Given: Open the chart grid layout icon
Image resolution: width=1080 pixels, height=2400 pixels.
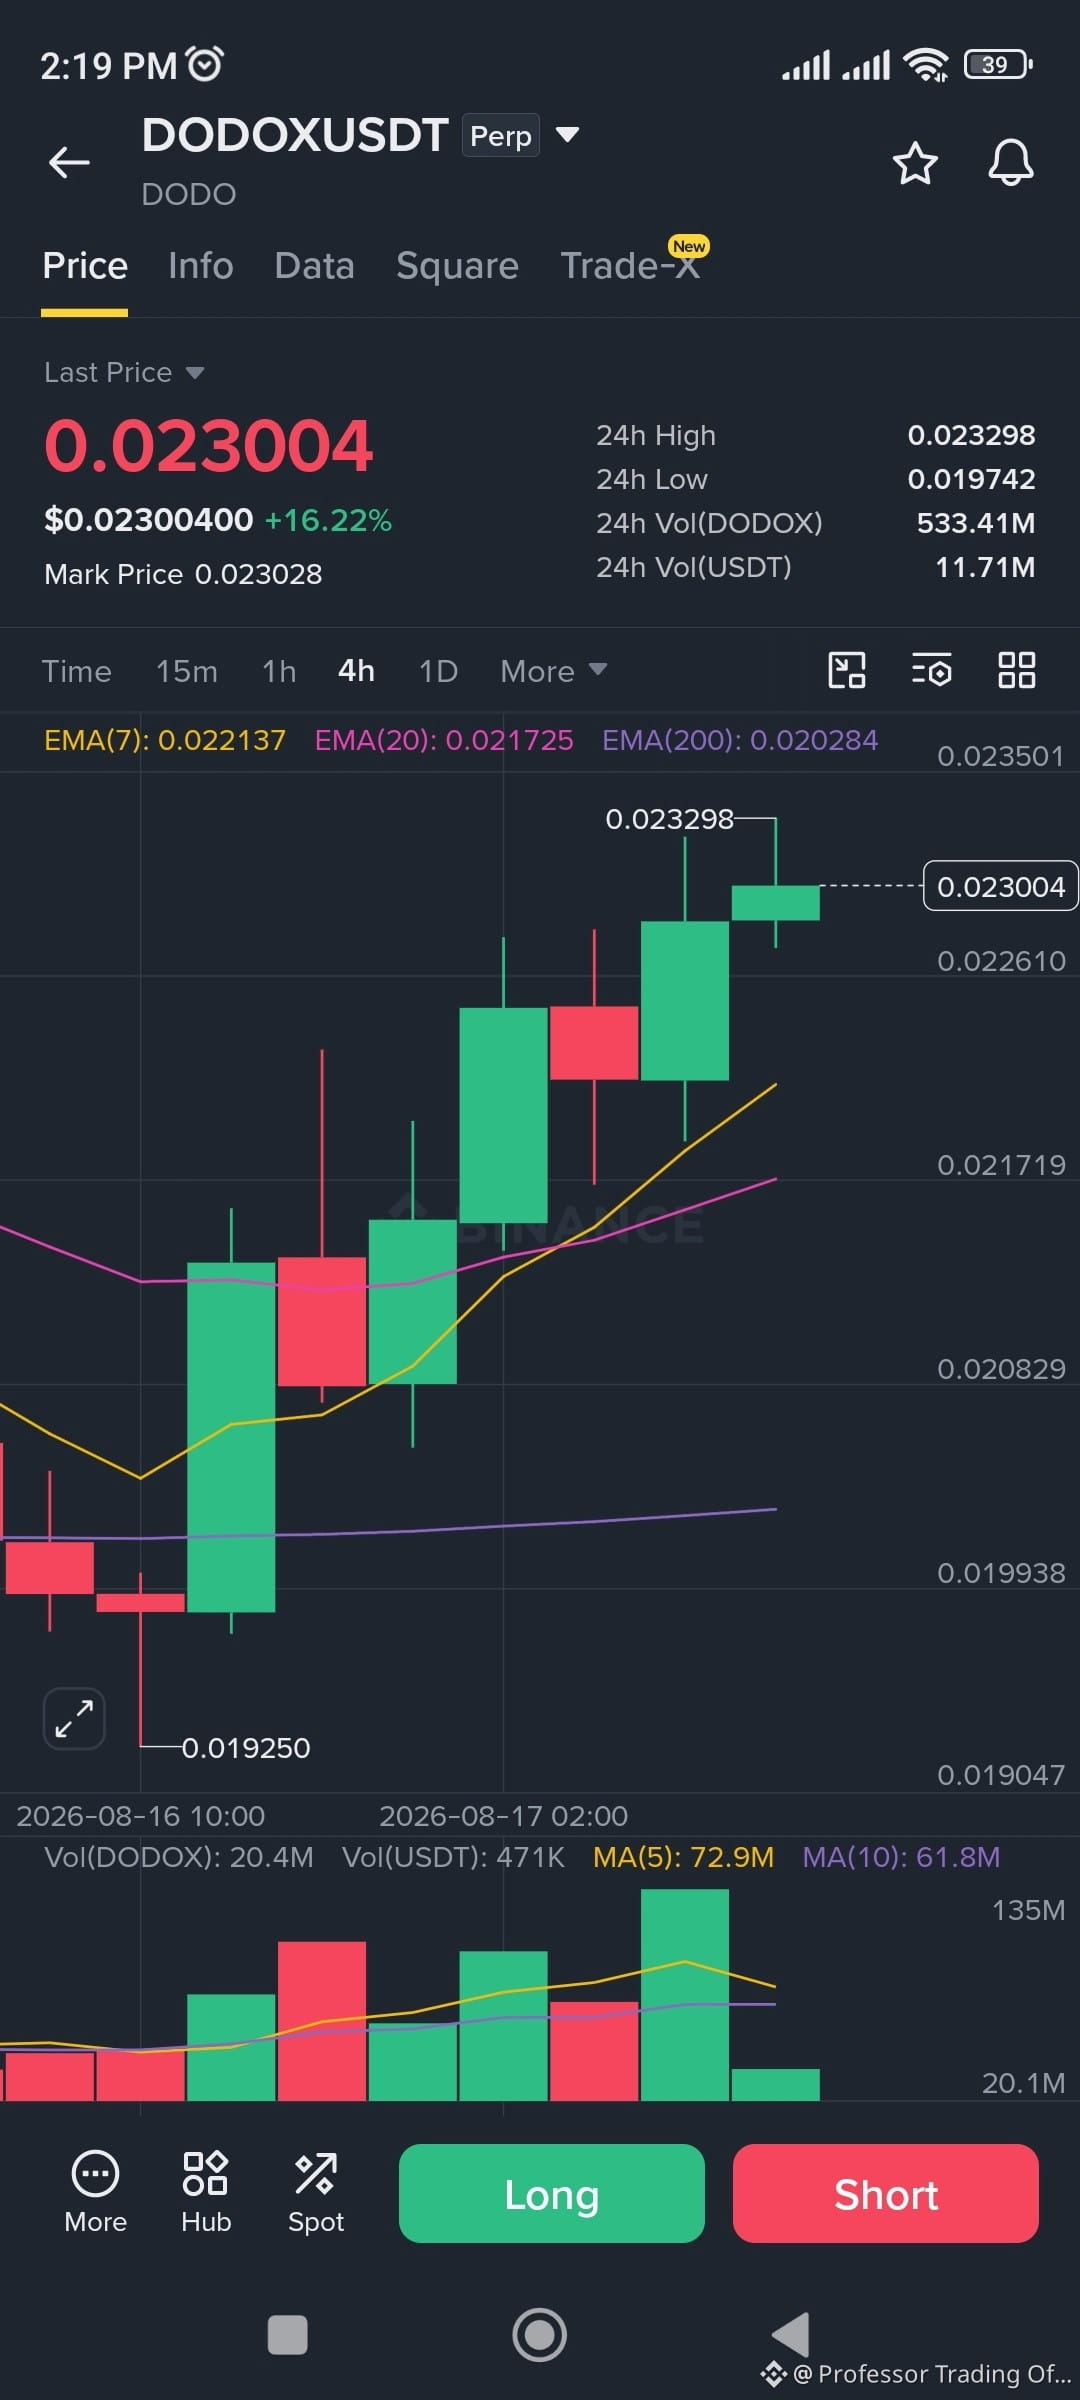Looking at the screenshot, I should tap(1016, 670).
